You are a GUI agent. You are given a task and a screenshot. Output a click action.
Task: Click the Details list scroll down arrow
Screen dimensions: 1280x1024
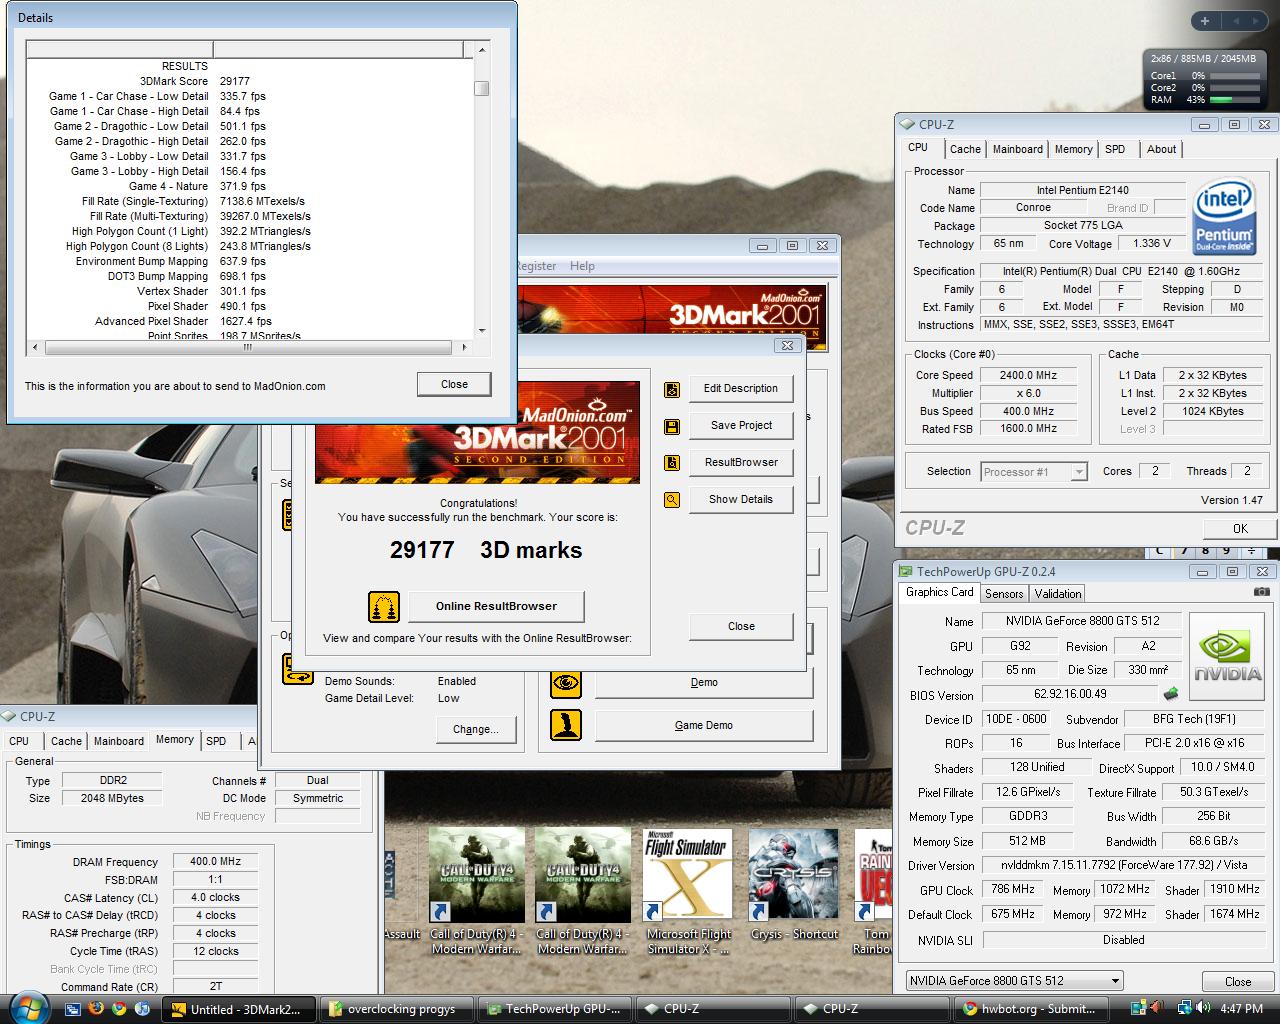click(x=481, y=331)
